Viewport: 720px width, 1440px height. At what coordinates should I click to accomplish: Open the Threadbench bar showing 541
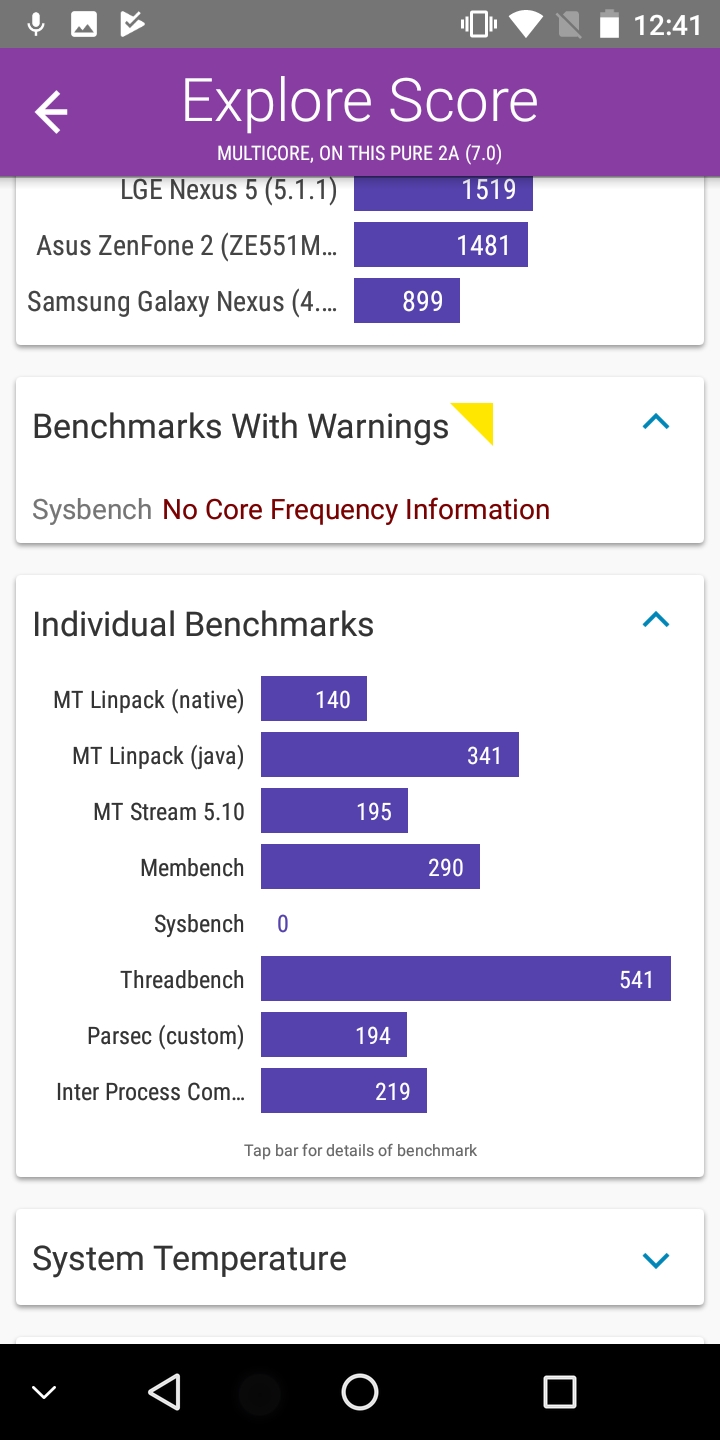tap(465, 979)
